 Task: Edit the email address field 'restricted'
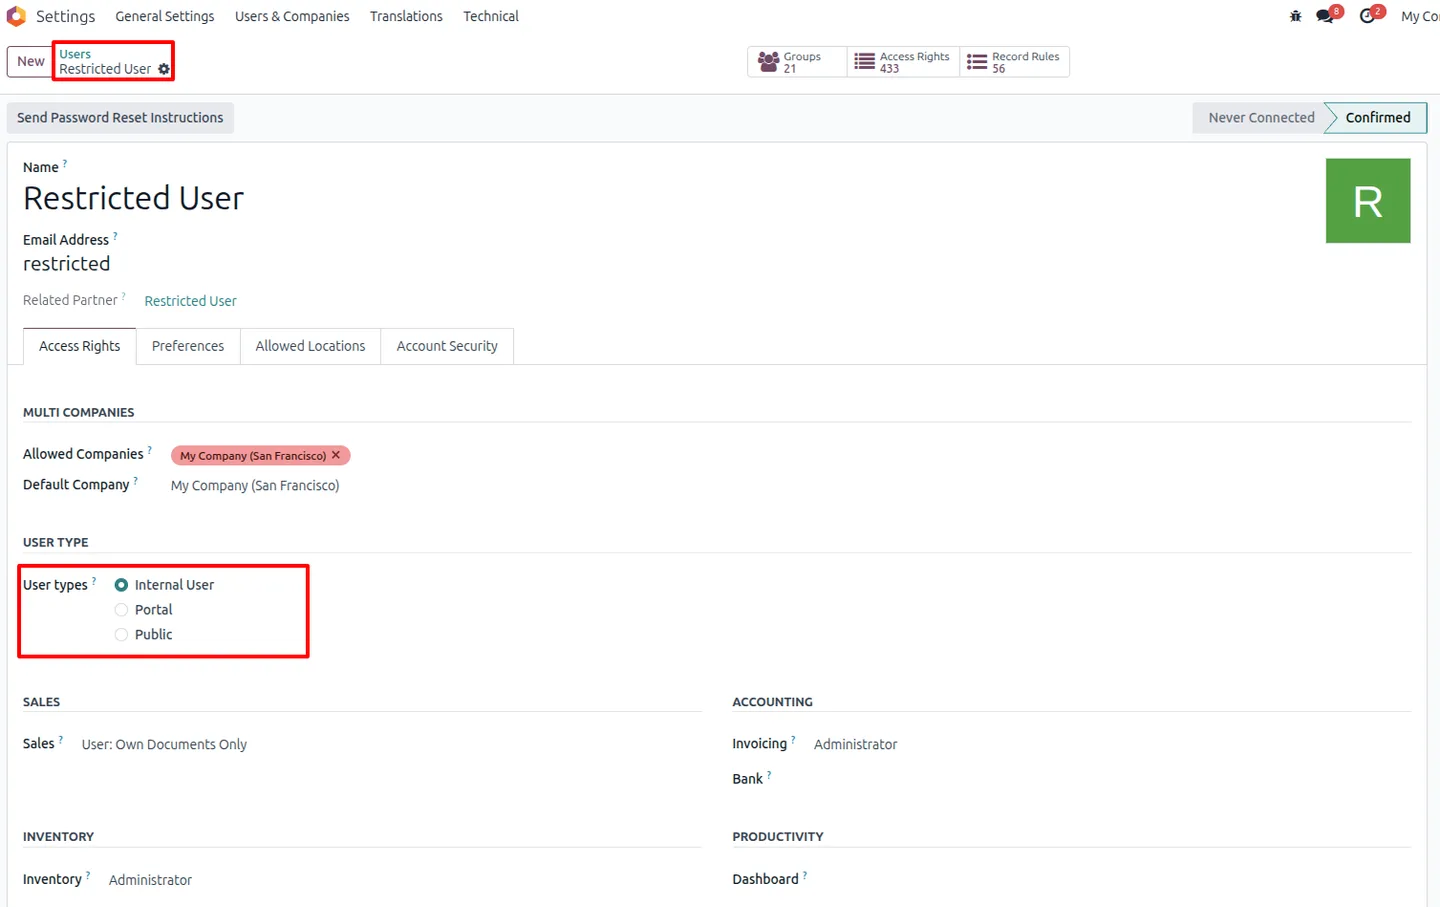[x=67, y=264]
